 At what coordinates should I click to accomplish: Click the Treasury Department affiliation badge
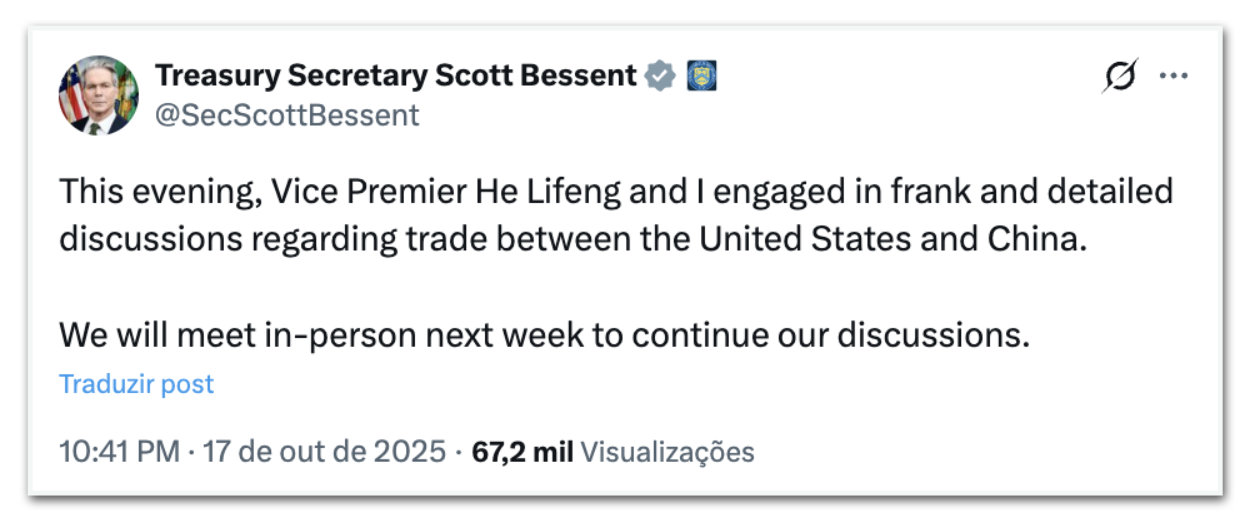point(702,76)
